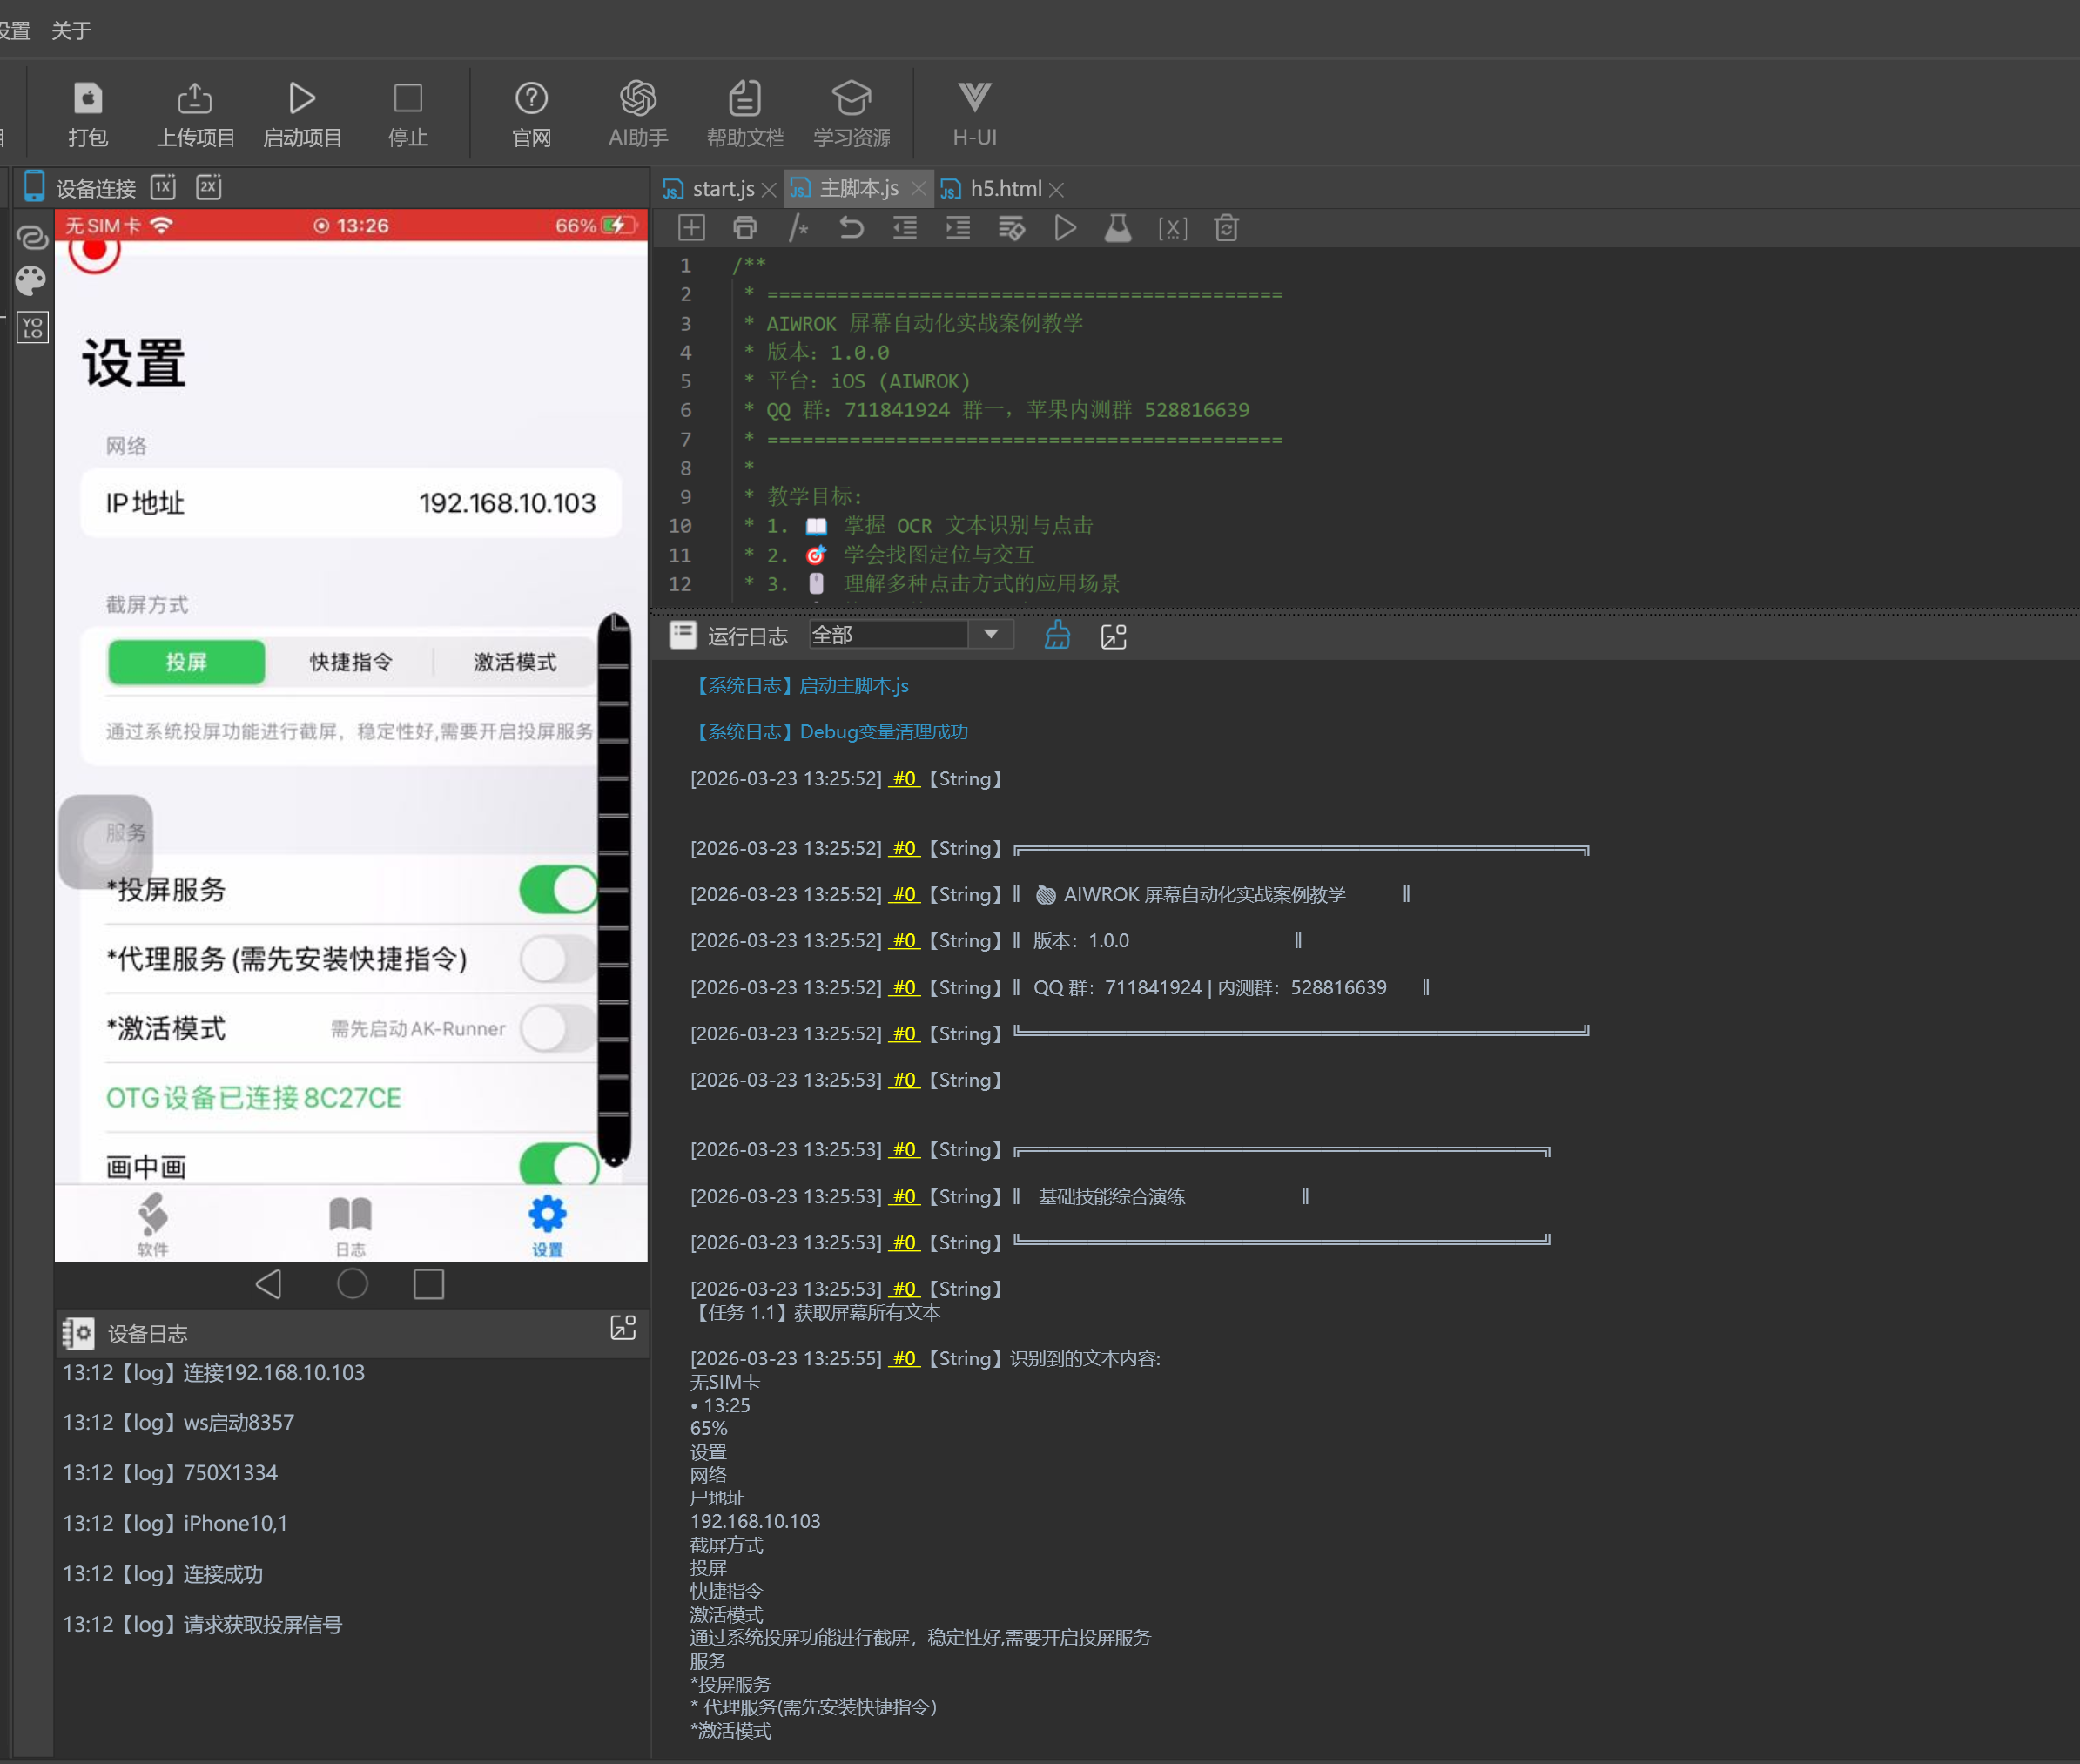Set device view to 1x scale
Viewport: 2080px width, 1764px height.
tap(163, 187)
